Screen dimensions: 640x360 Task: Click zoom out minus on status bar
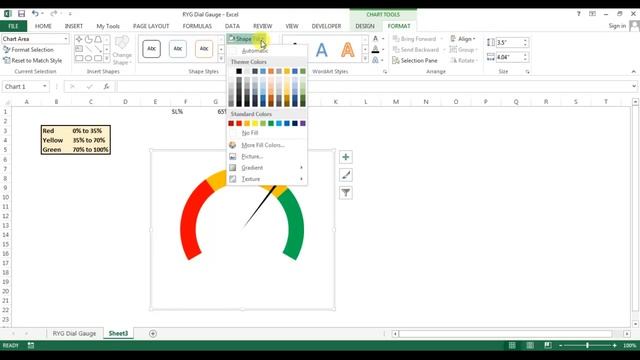tap(560, 346)
